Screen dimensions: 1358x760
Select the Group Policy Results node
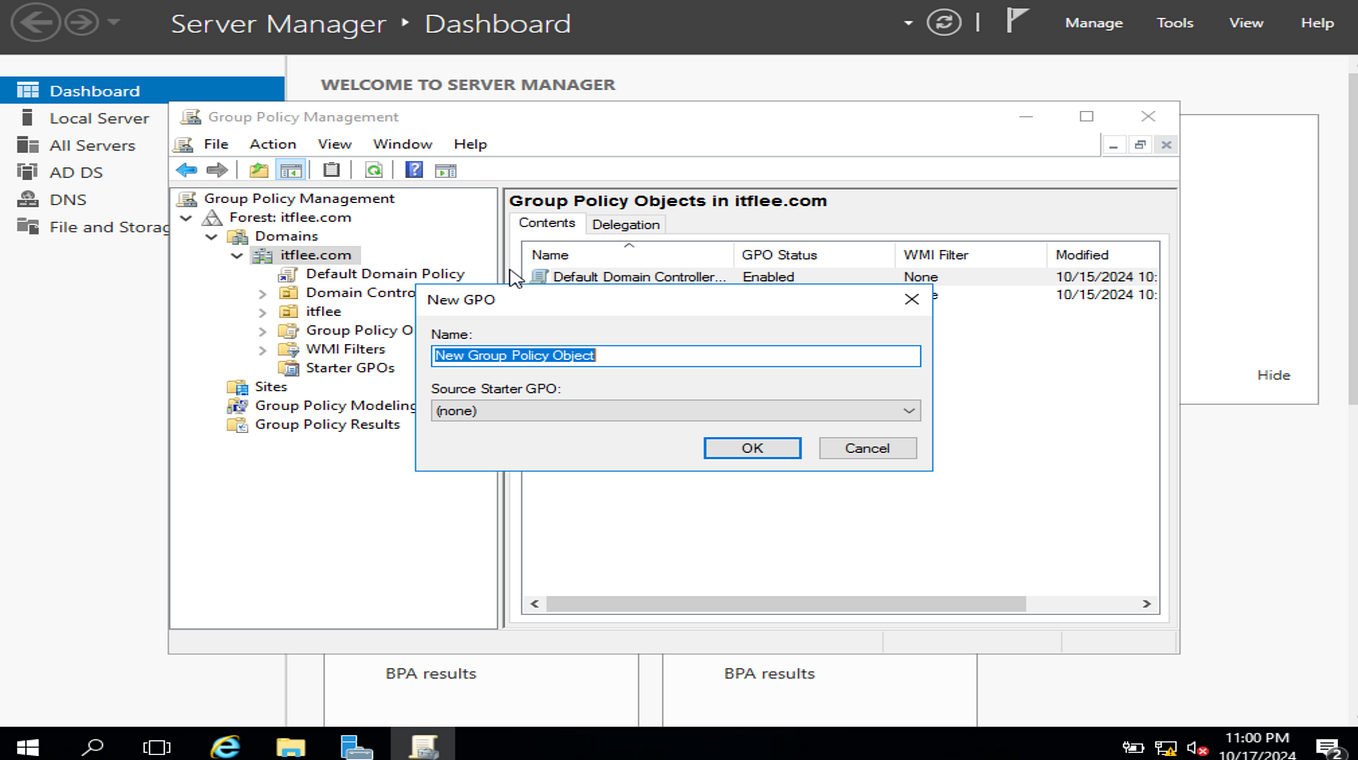[327, 424]
